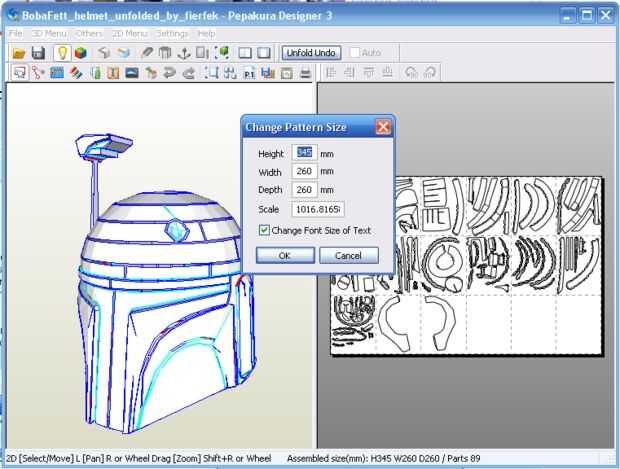Click the Width input field
Viewport: 620px width, 469px height.
click(x=304, y=171)
